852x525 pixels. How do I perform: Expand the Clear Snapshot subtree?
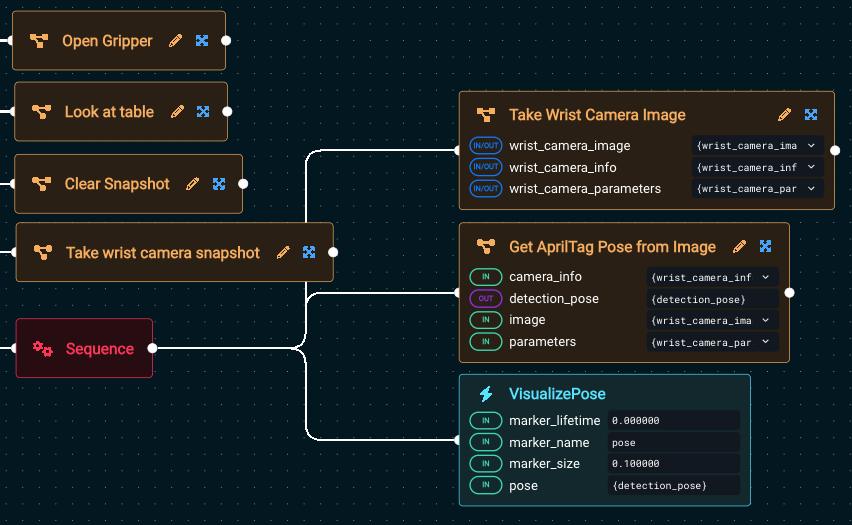[x=219, y=184]
